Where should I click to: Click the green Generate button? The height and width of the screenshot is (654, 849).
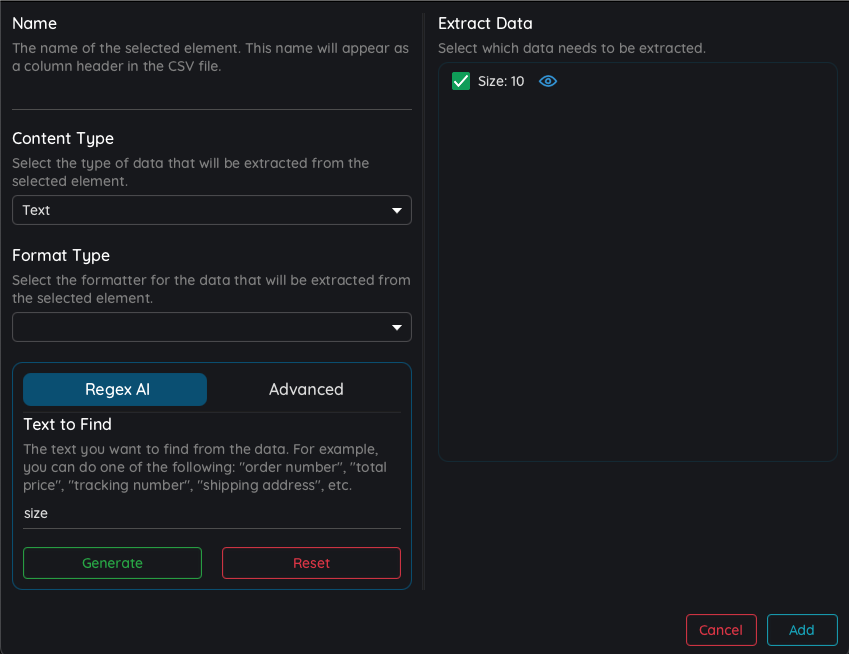tap(113, 563)
